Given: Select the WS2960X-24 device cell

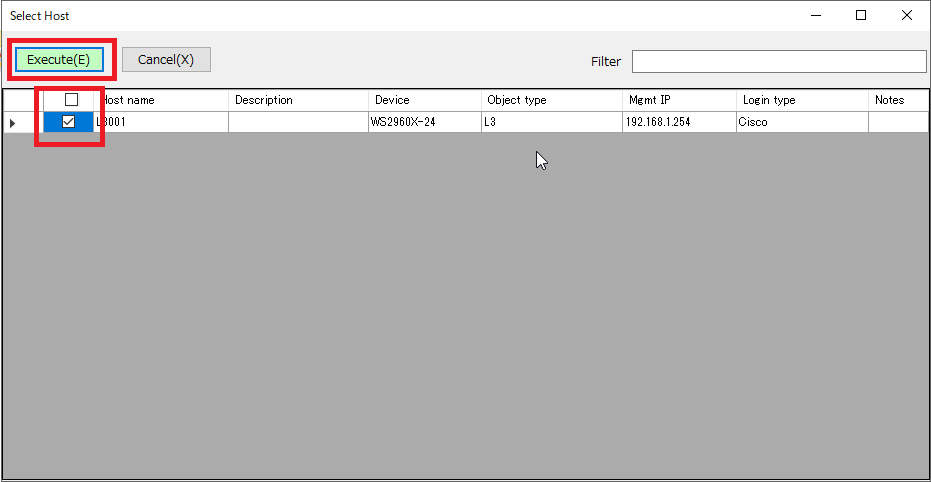Looking at the screenshot, I should [424, 122].
